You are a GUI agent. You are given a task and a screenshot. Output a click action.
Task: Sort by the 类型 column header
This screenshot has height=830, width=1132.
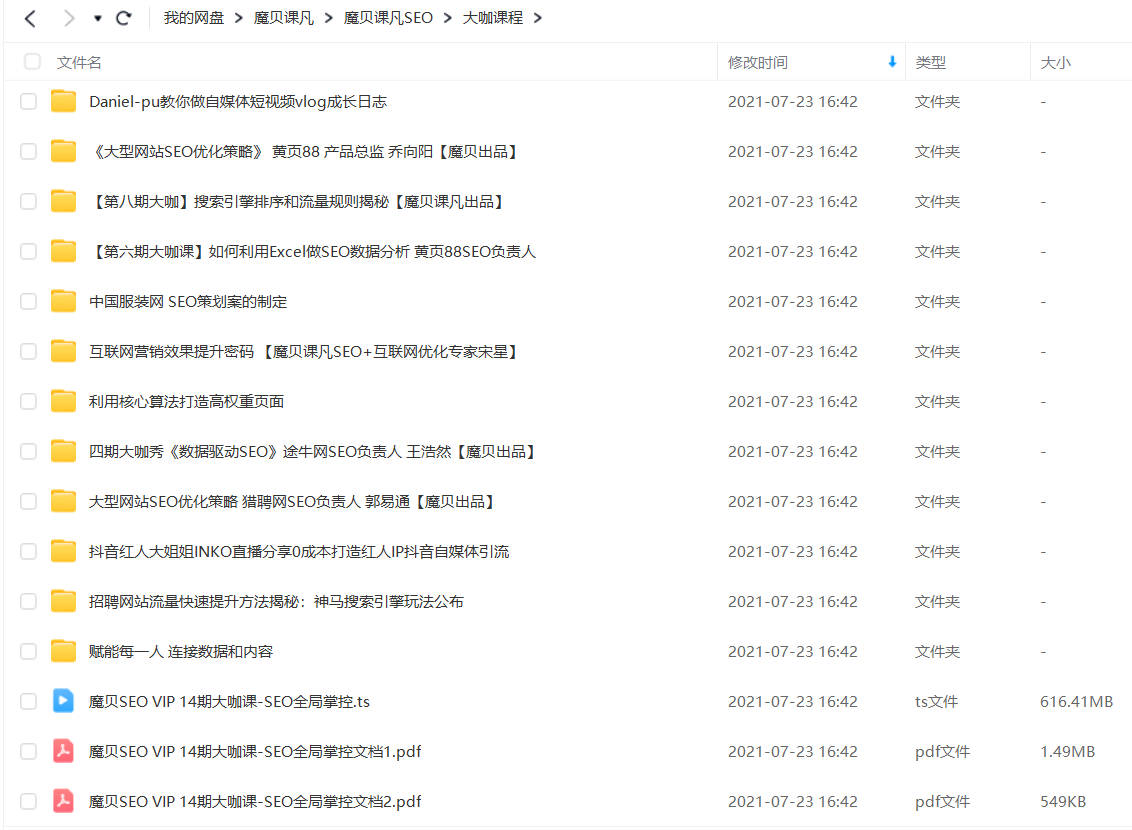(931, 63)
